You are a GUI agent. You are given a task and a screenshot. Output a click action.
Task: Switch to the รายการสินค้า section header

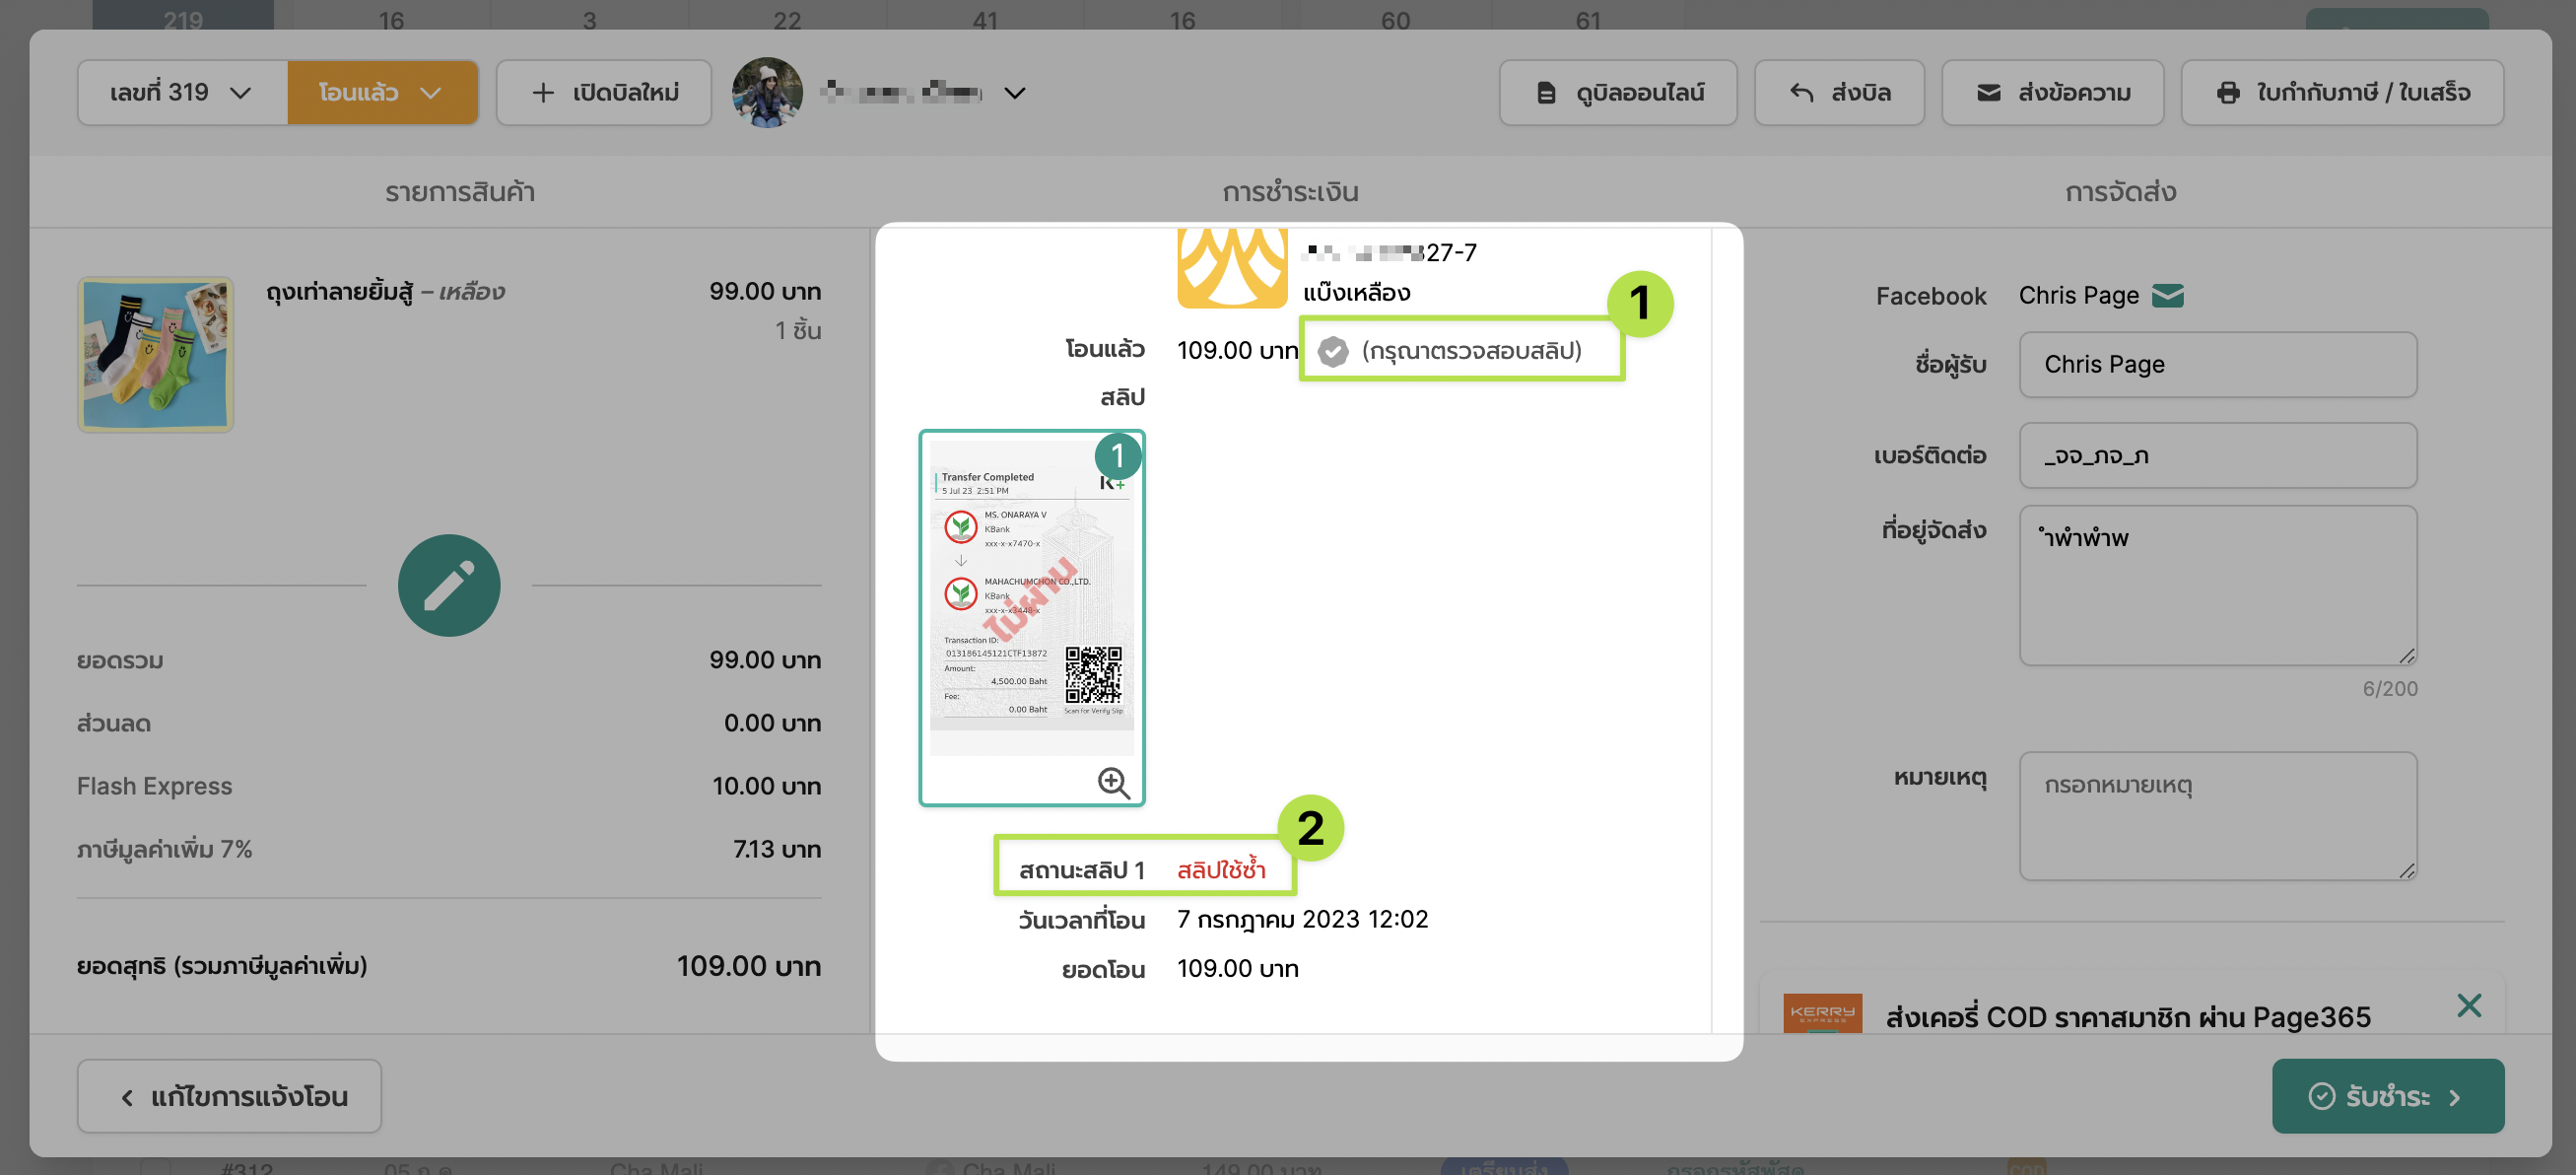coord(460,191)
